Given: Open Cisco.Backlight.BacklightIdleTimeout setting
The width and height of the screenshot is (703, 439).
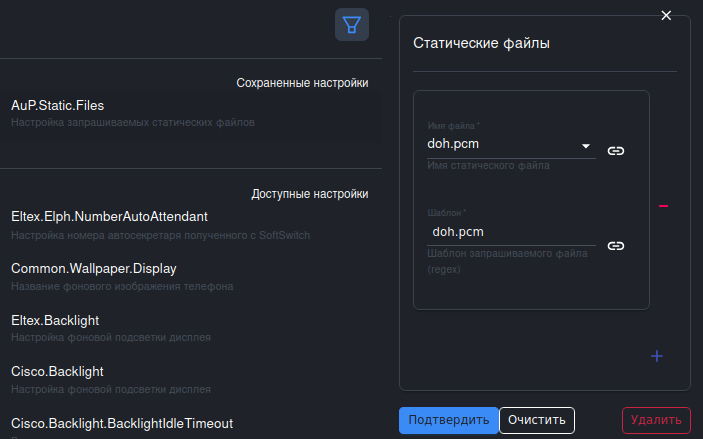Looking at the screenshot, I should pos(122,423).
